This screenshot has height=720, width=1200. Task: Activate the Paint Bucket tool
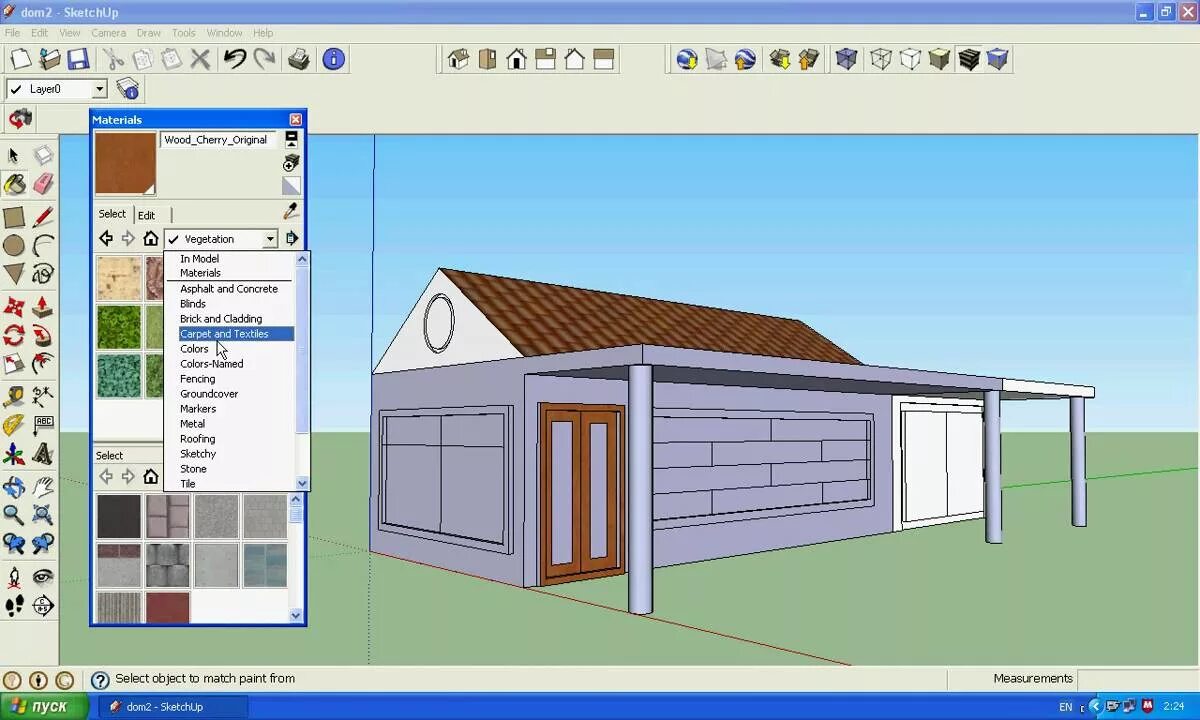pyautogui.click(x=14, y=184)
